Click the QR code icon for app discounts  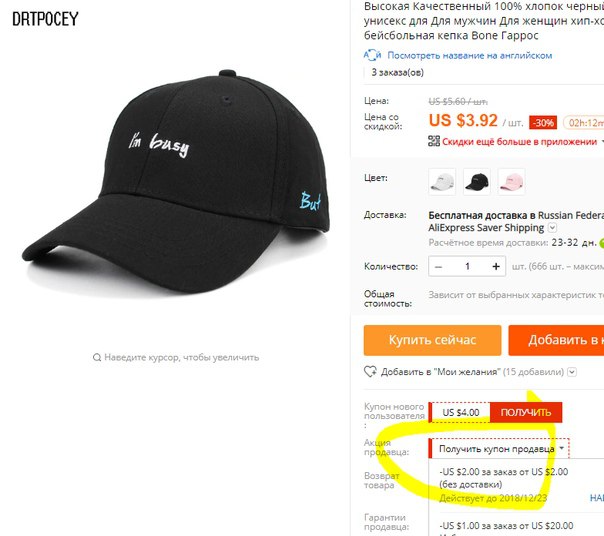click(434, 141)
